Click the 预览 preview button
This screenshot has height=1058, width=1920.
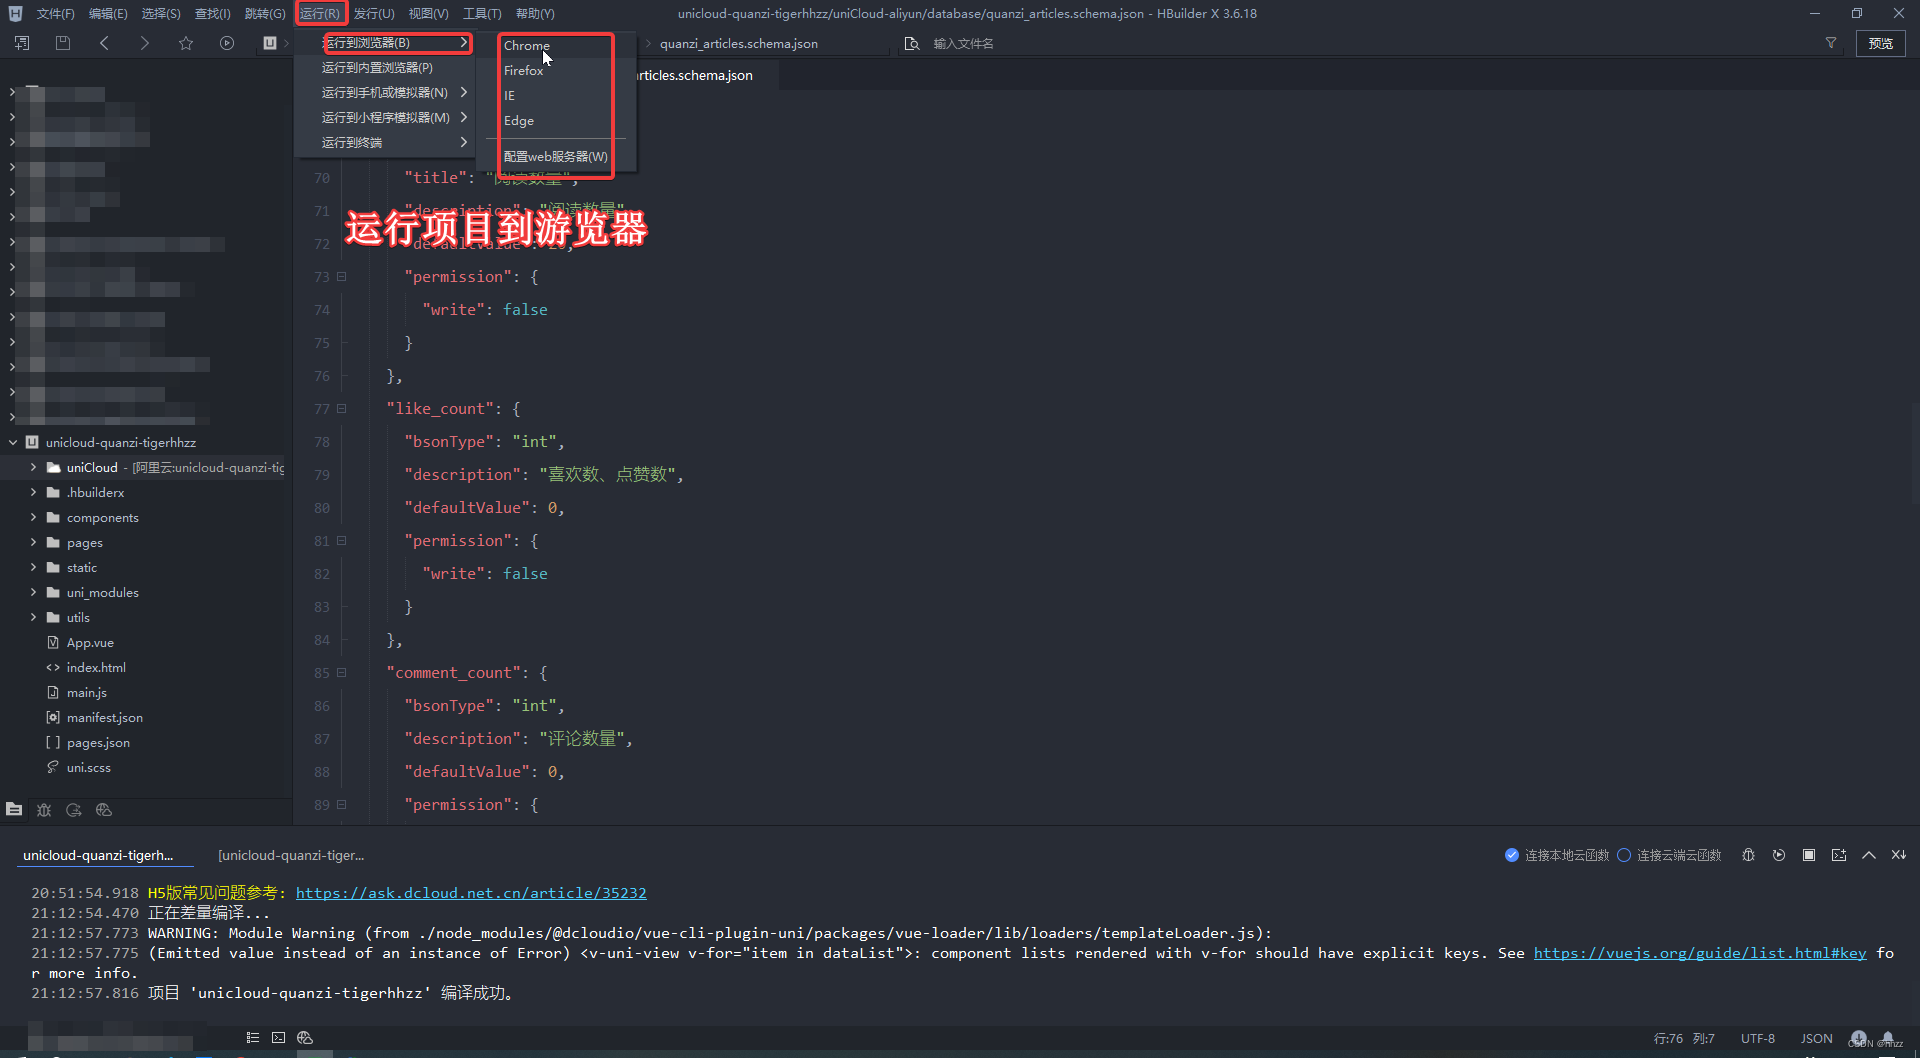(1881, 43)
